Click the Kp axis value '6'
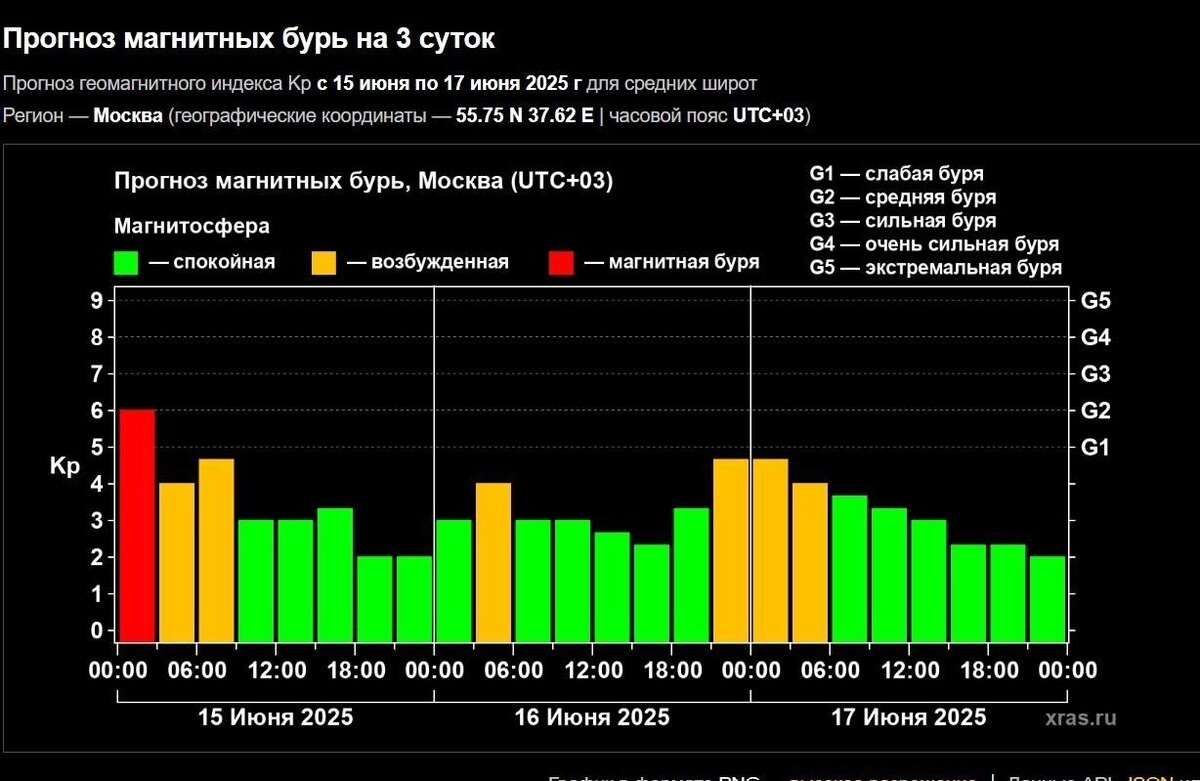 tap(97, 410)
